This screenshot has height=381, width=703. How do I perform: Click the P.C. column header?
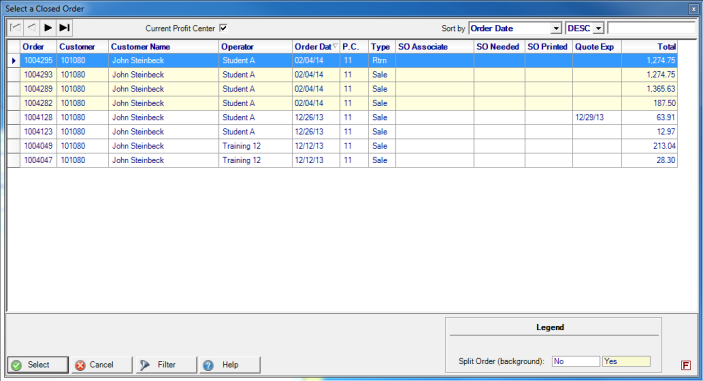354,47
